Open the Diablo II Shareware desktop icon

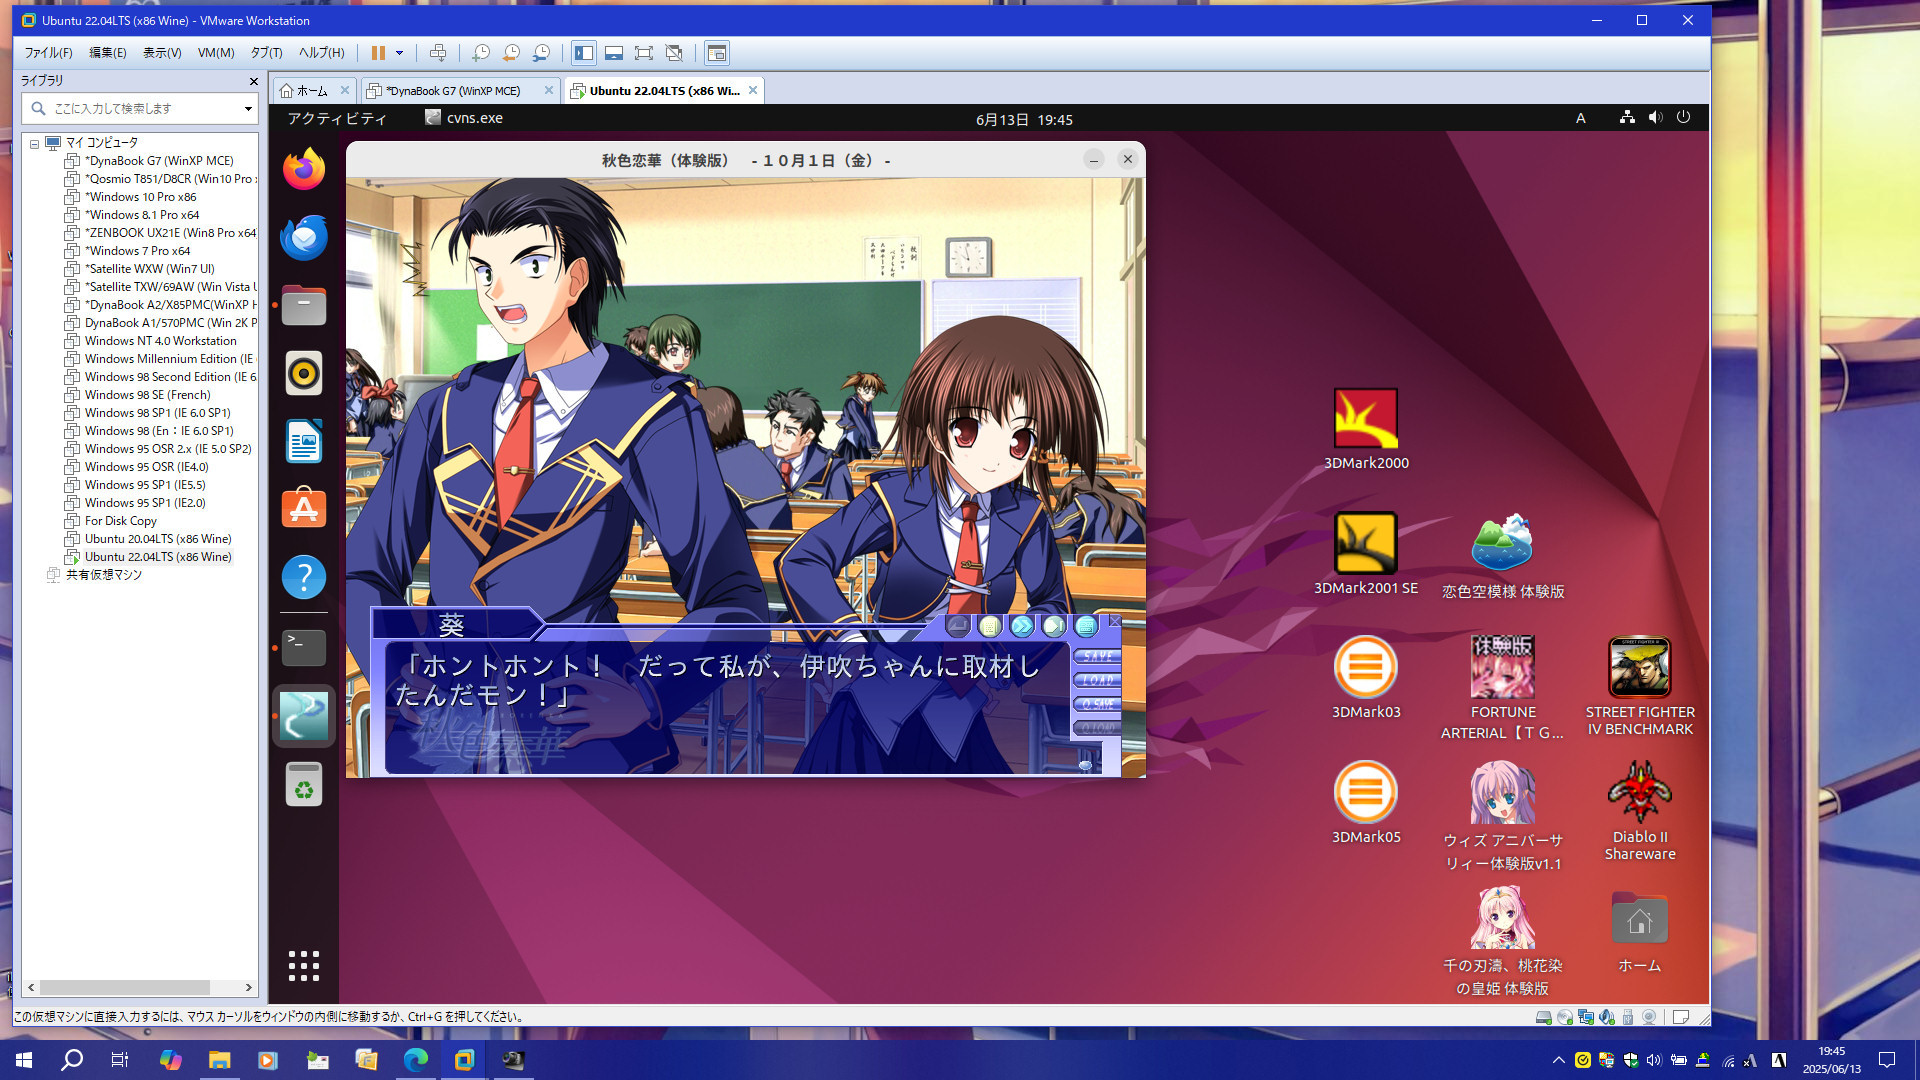click(1640, 811)
